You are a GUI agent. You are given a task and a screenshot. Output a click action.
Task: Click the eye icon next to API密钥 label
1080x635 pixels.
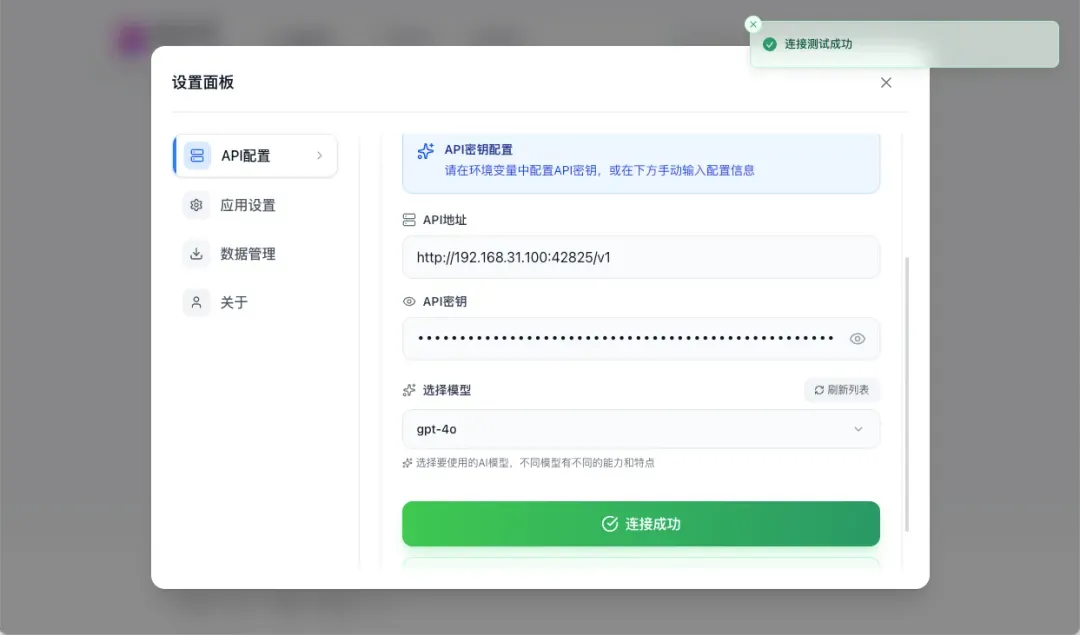[409, 302]
